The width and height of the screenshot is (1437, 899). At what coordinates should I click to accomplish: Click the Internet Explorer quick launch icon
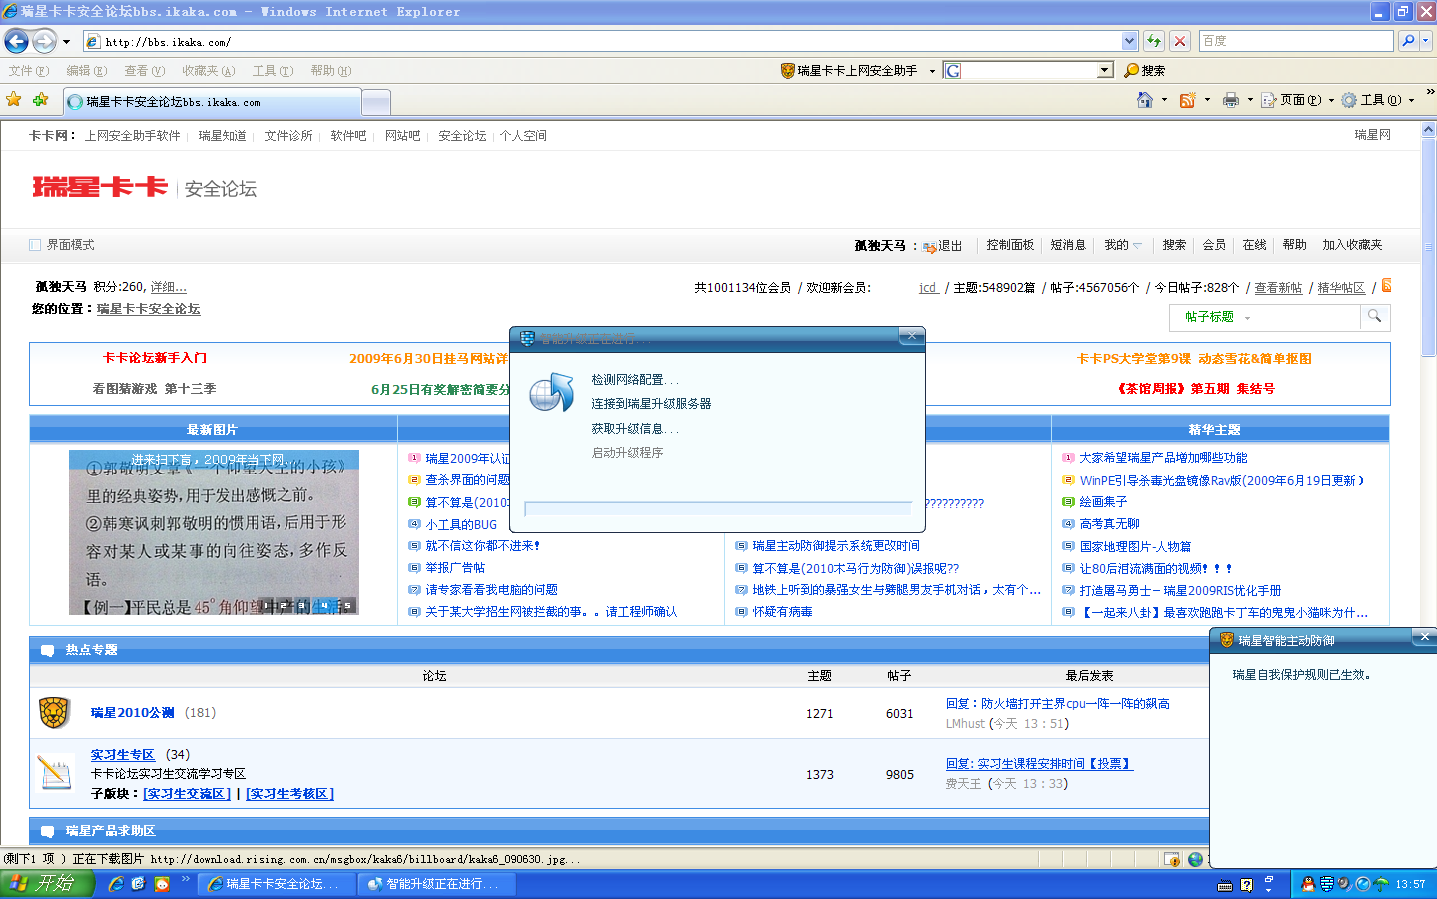[x=116, y=884]
